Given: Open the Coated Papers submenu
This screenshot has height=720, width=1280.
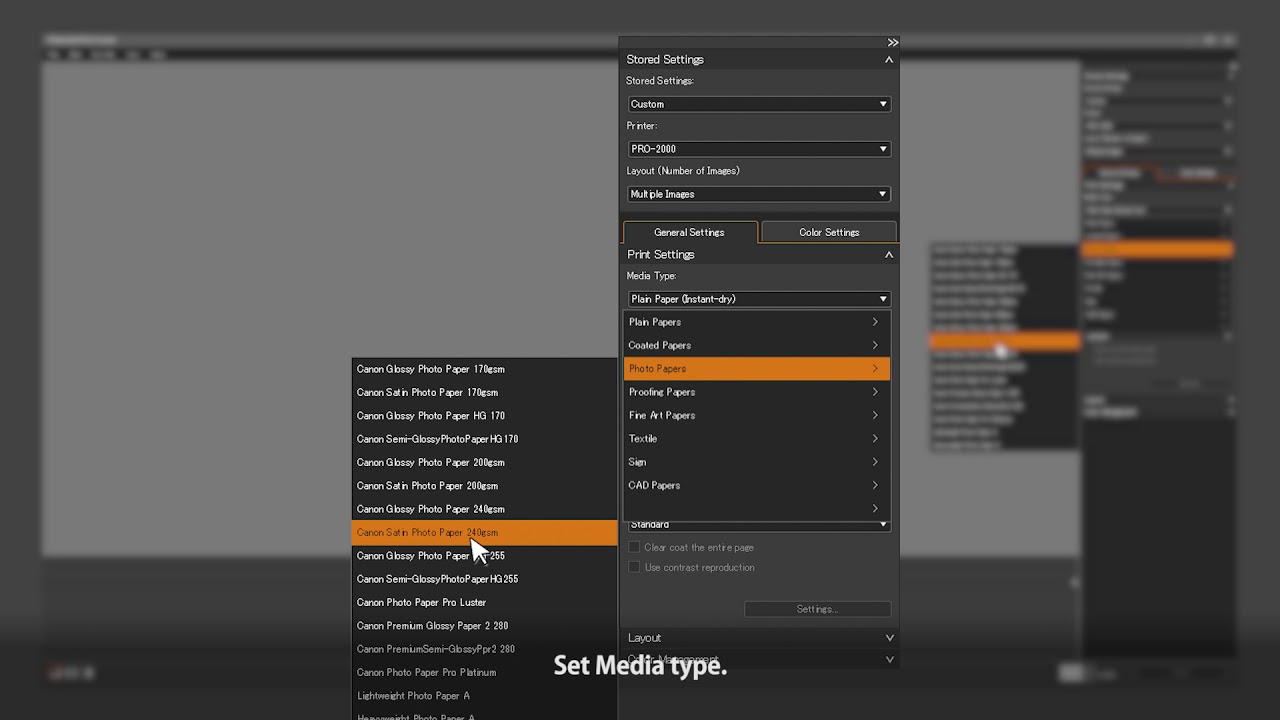Looking at the screenshot, I should tap(756, 345).
